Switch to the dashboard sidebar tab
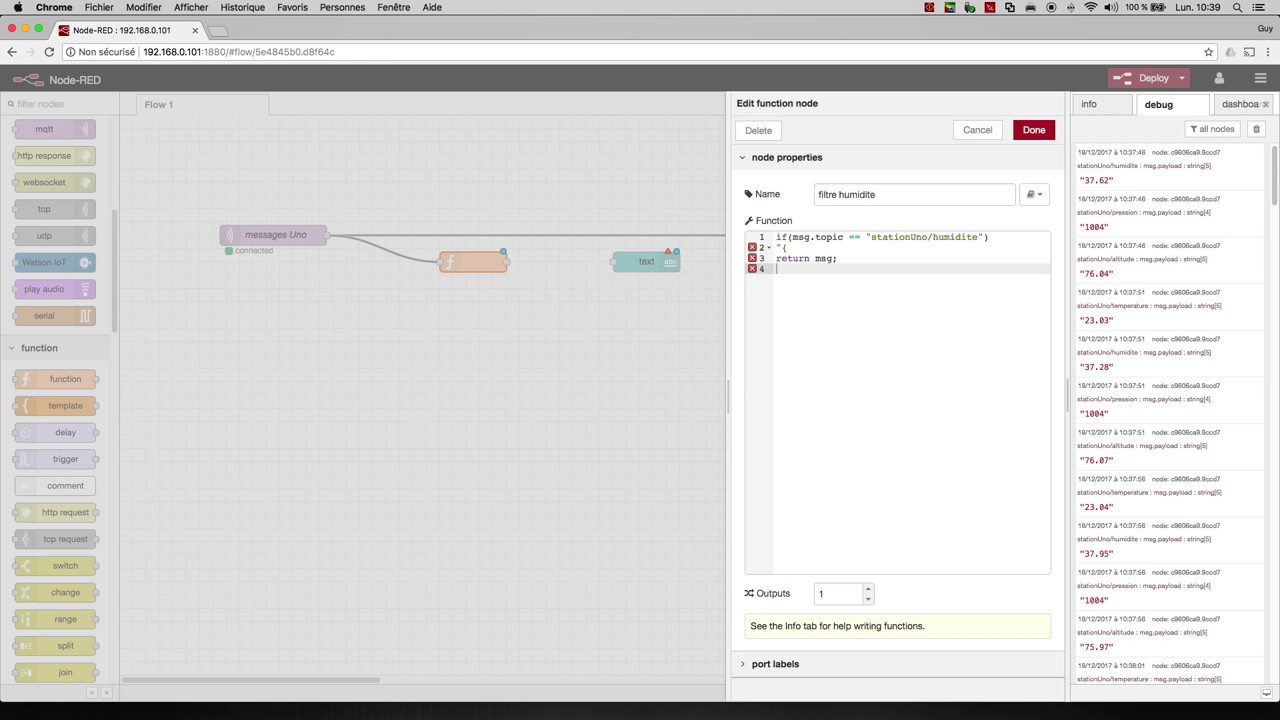The image size is (1280, 720). tap(1241, 104)
